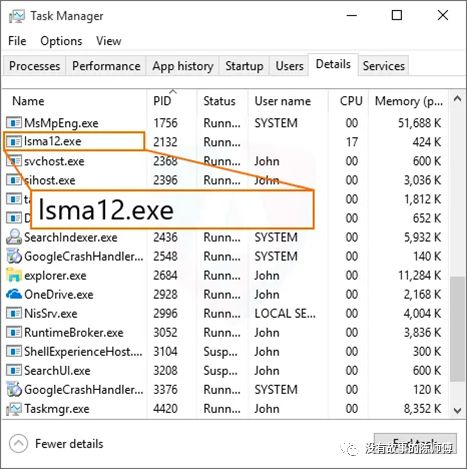Click the LOCAL SE... user name cell
Screen dimensions: 467x469
(x=285, y=314)
